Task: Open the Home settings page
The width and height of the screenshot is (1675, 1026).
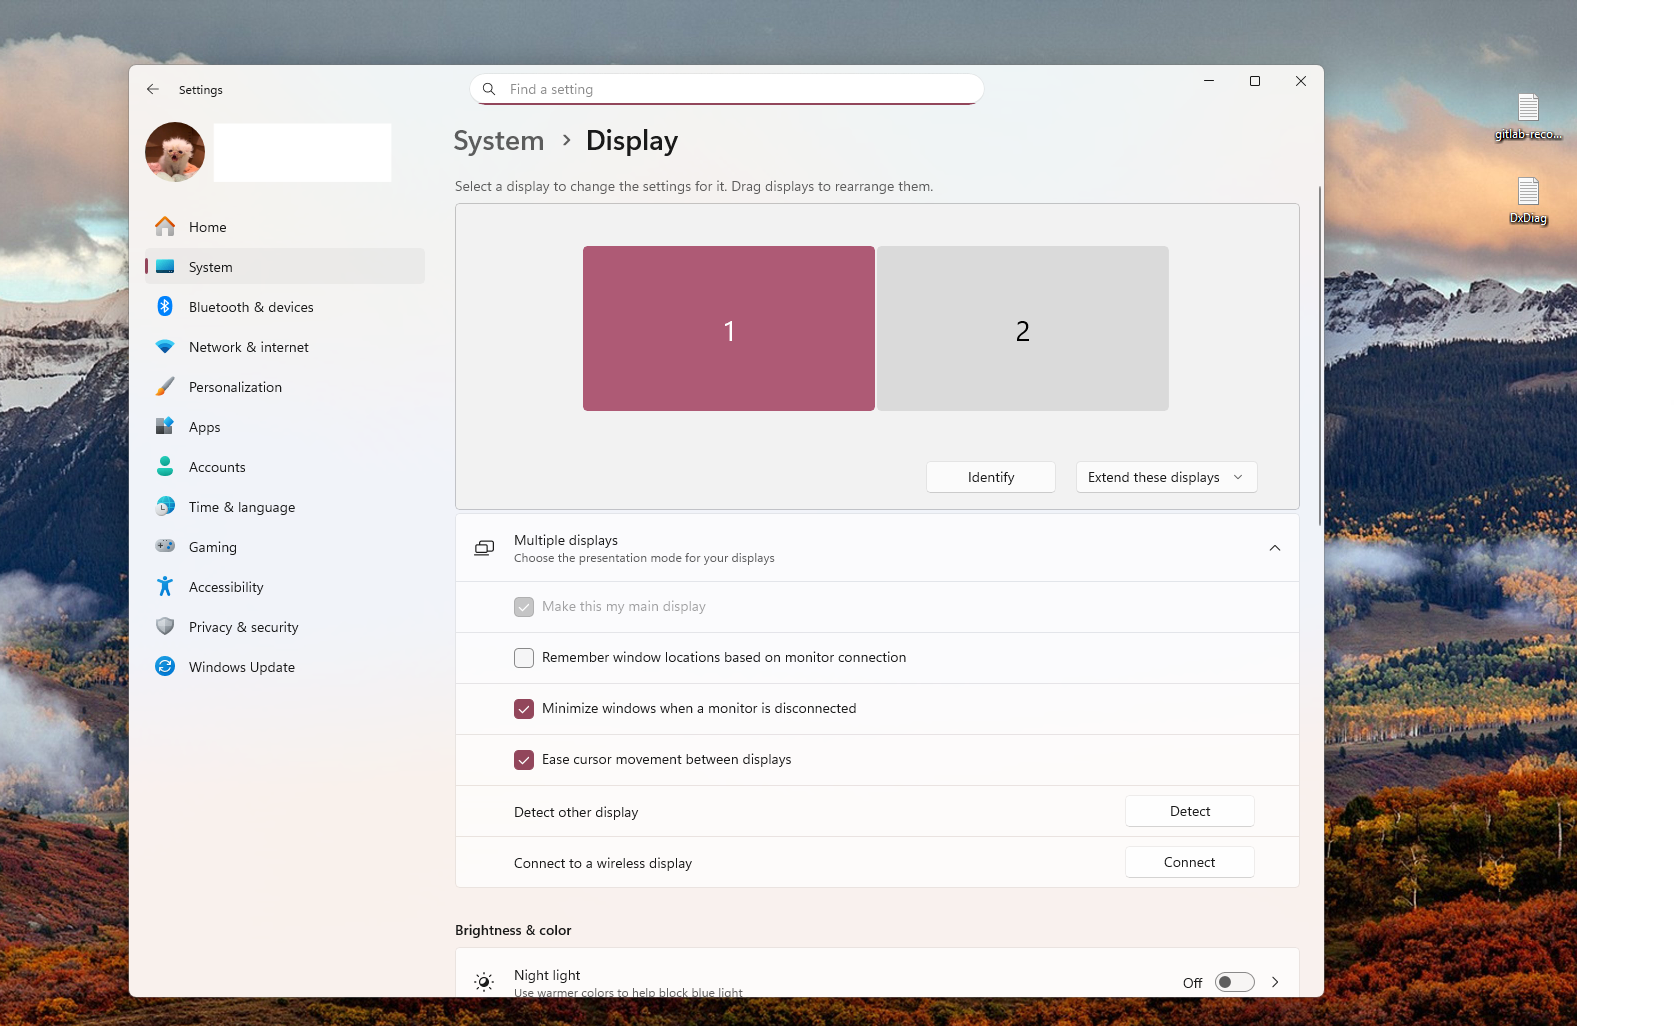Action: click(285, 227)
